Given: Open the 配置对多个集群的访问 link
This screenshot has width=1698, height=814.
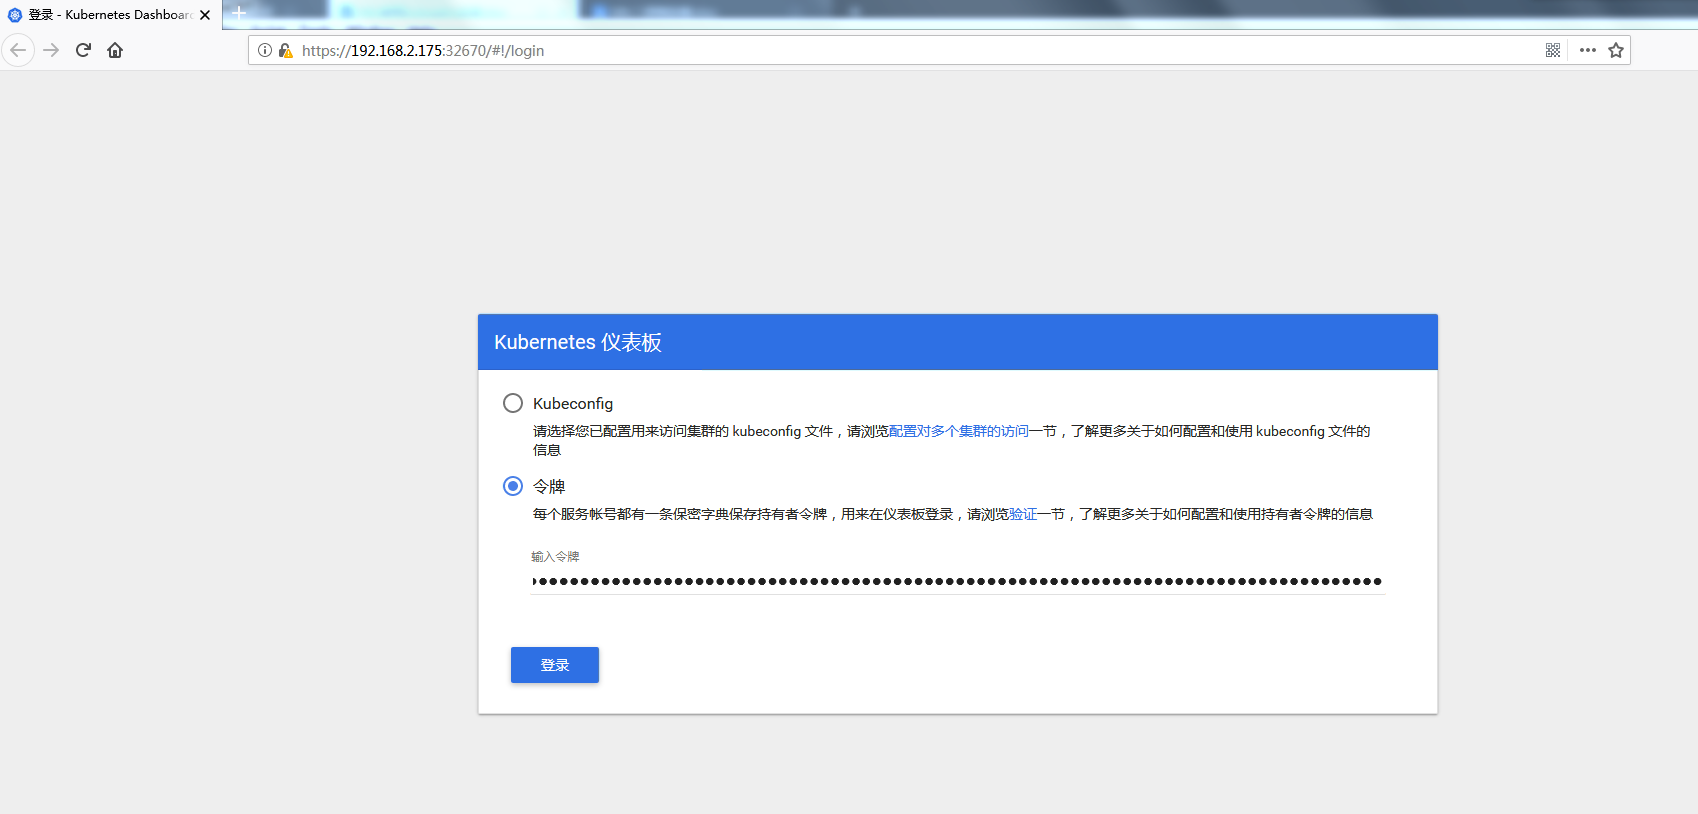Looking at the screenshot, I should (x=958, y=431).
